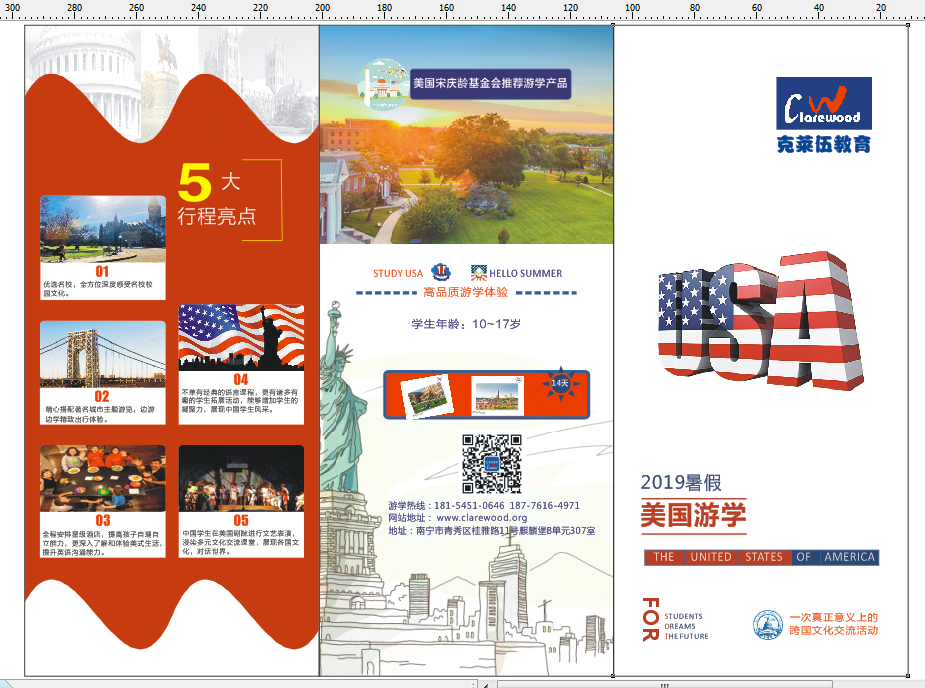Select the THE FUTURE text line
The width and height of the screenshot is (925, 688).
tap(686, 636)
